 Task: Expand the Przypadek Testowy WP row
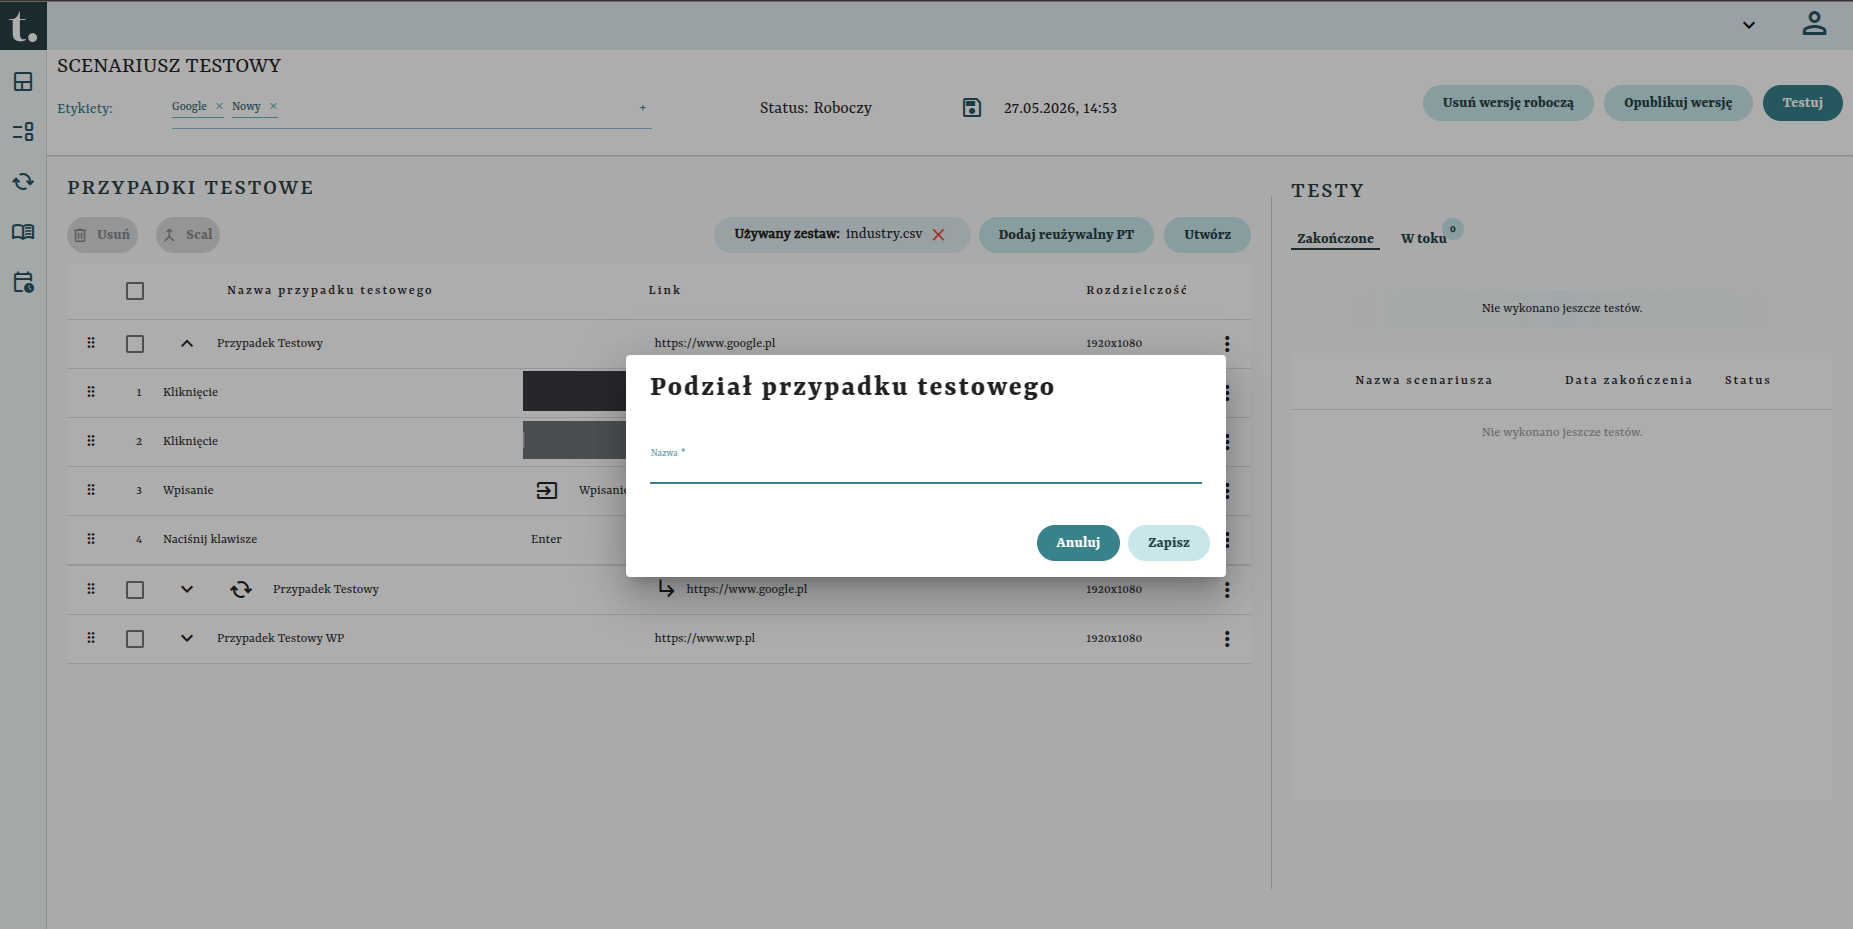point(187,639)
